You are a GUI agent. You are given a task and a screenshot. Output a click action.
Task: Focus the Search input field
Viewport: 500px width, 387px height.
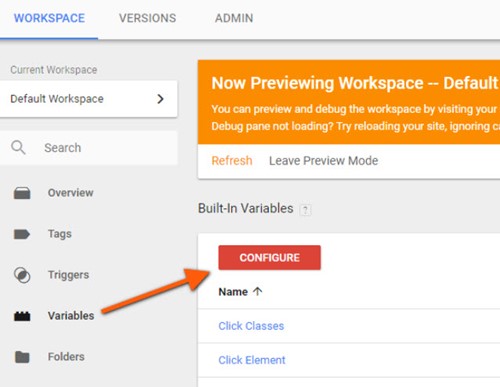[x=89, y=148]
